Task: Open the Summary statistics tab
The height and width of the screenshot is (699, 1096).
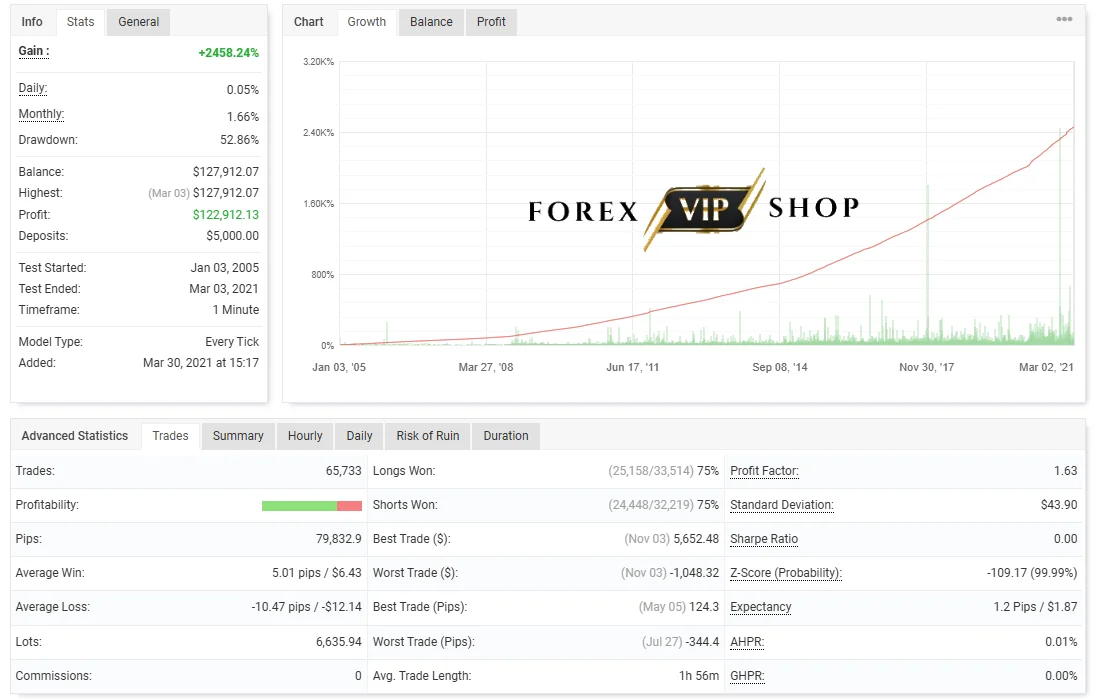Action: [238, 435]
